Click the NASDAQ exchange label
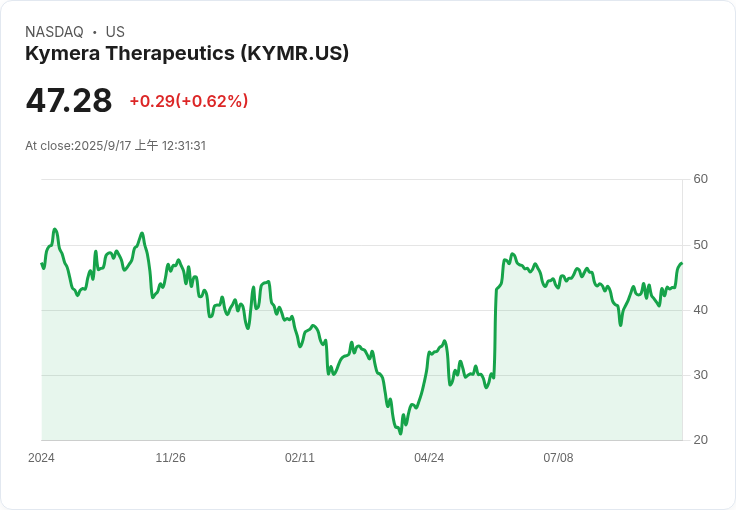Image resolution: width=736 pixels, height=510 pixels. 54,32
